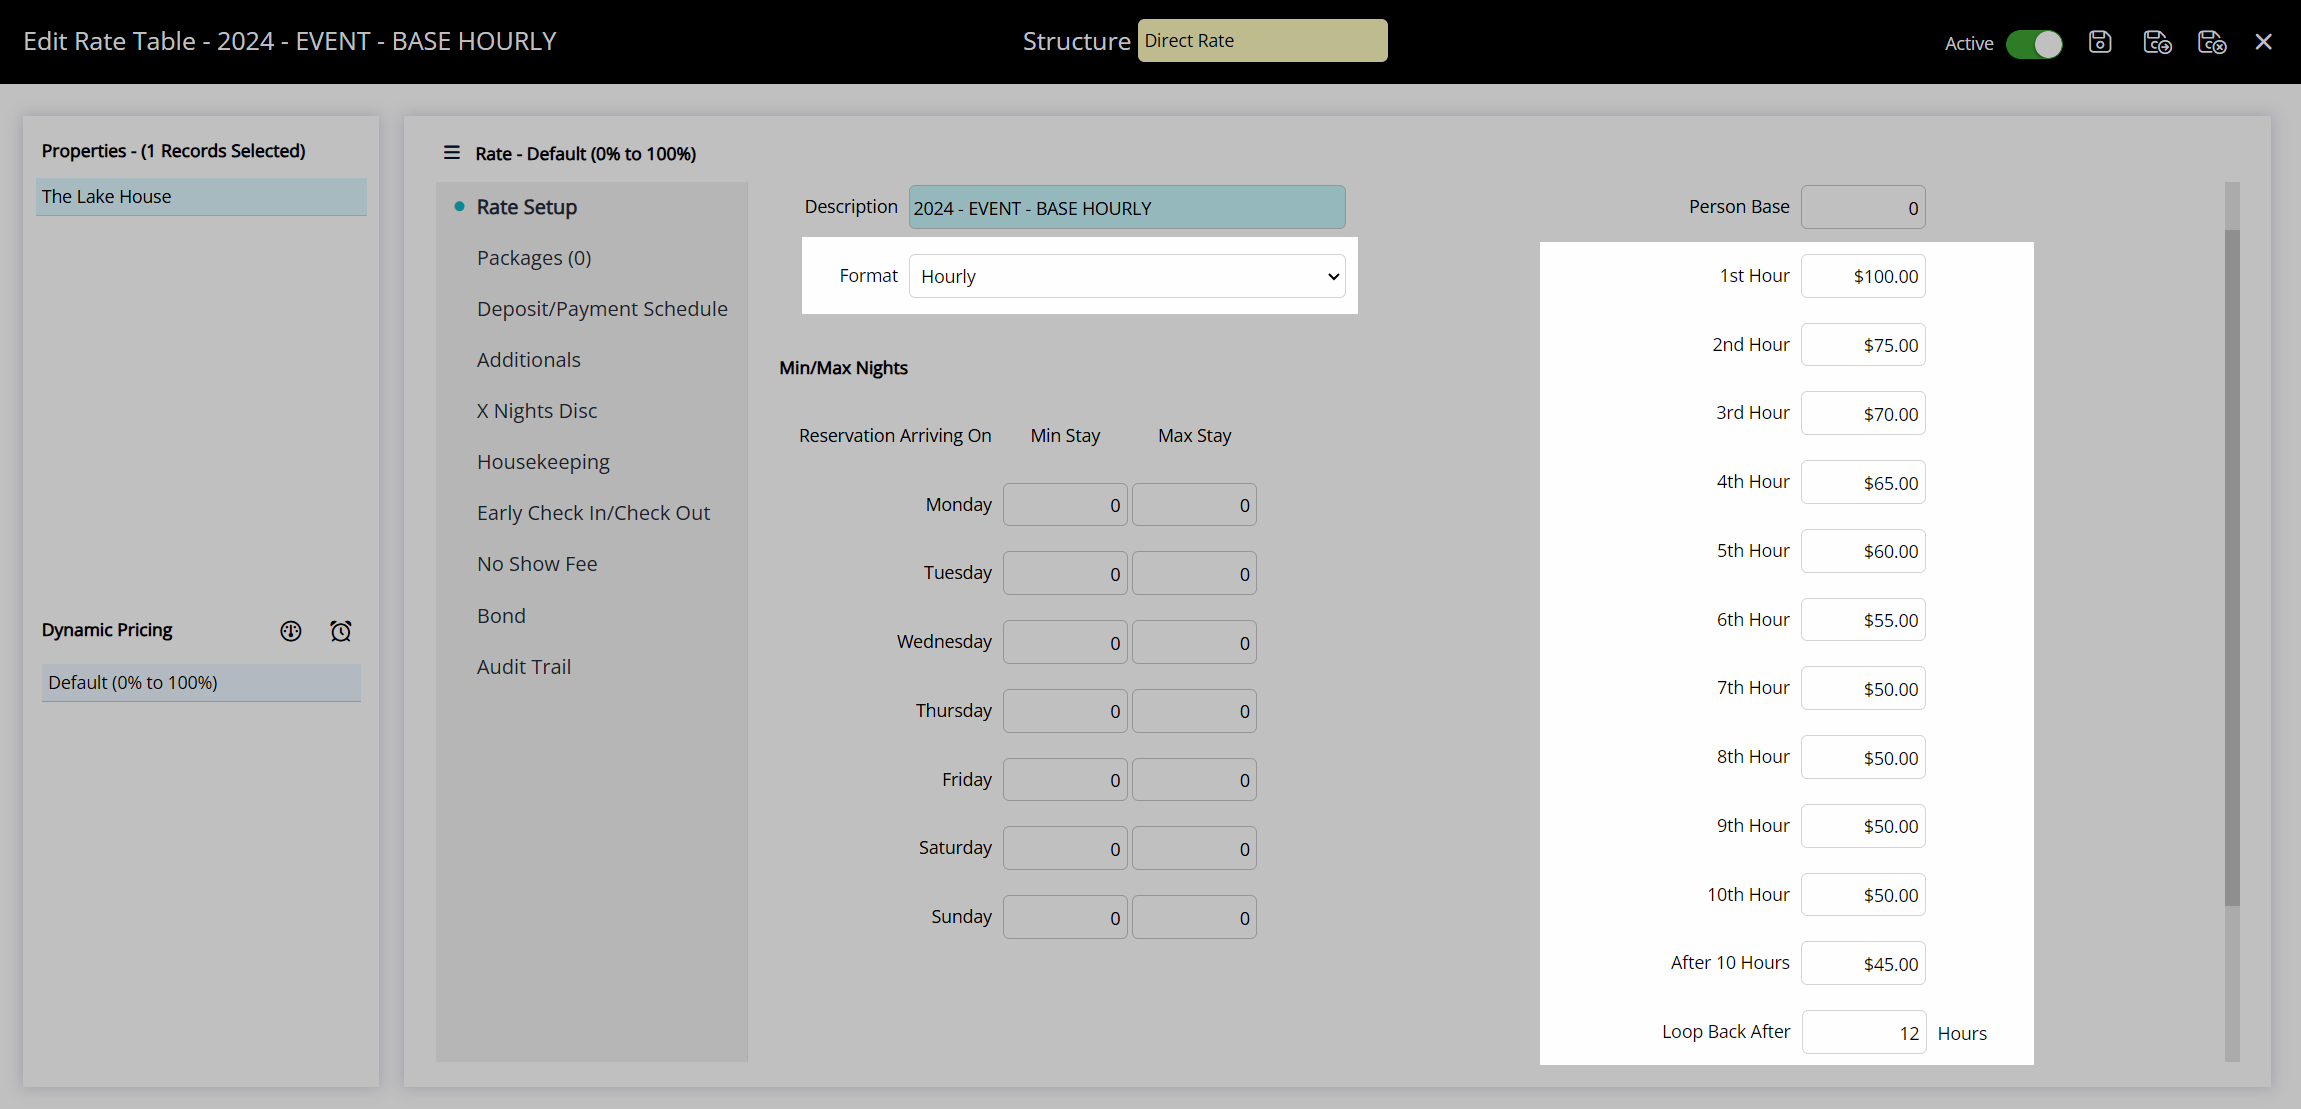
Task: Open the Housekeeping section
Action: tap(543, 462)
